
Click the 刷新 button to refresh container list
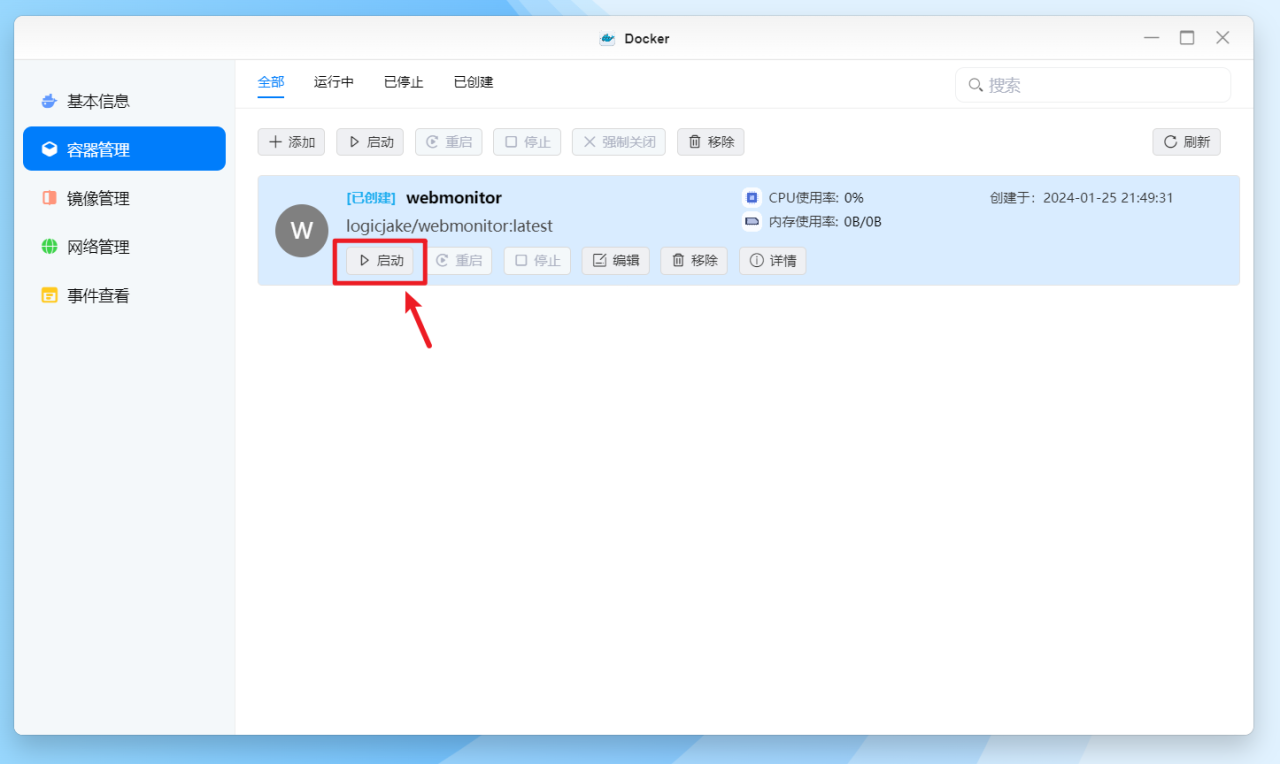point(1186,141)
